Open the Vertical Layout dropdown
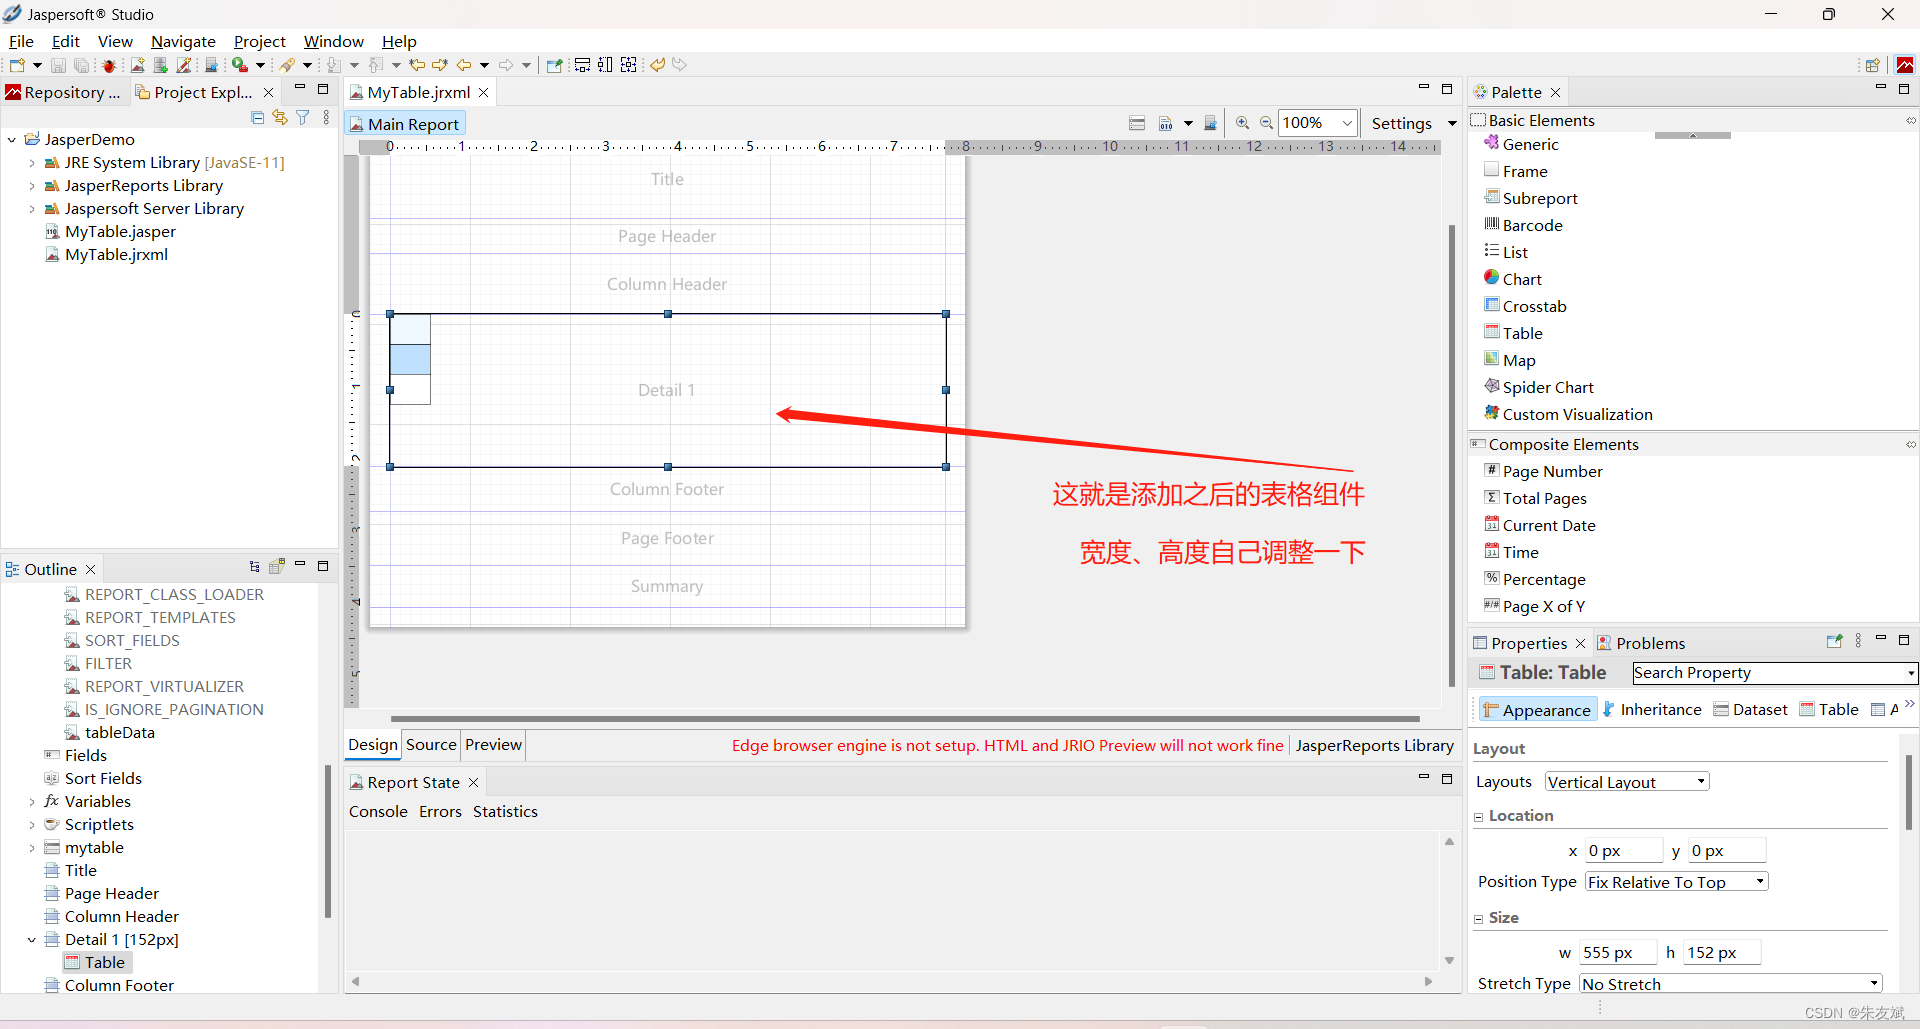The image size is (1920, 1029). pyautogui.click(x=1700, y=781)
